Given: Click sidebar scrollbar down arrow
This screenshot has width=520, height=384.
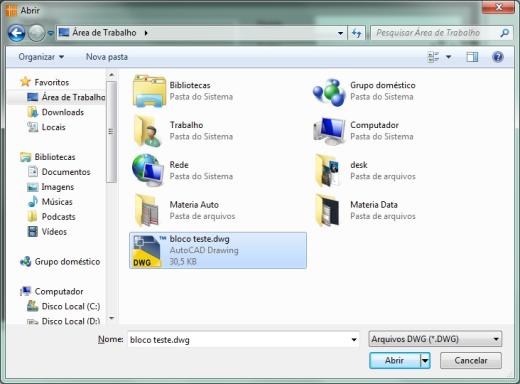Looking at the screenshot, I should point(112,318).
